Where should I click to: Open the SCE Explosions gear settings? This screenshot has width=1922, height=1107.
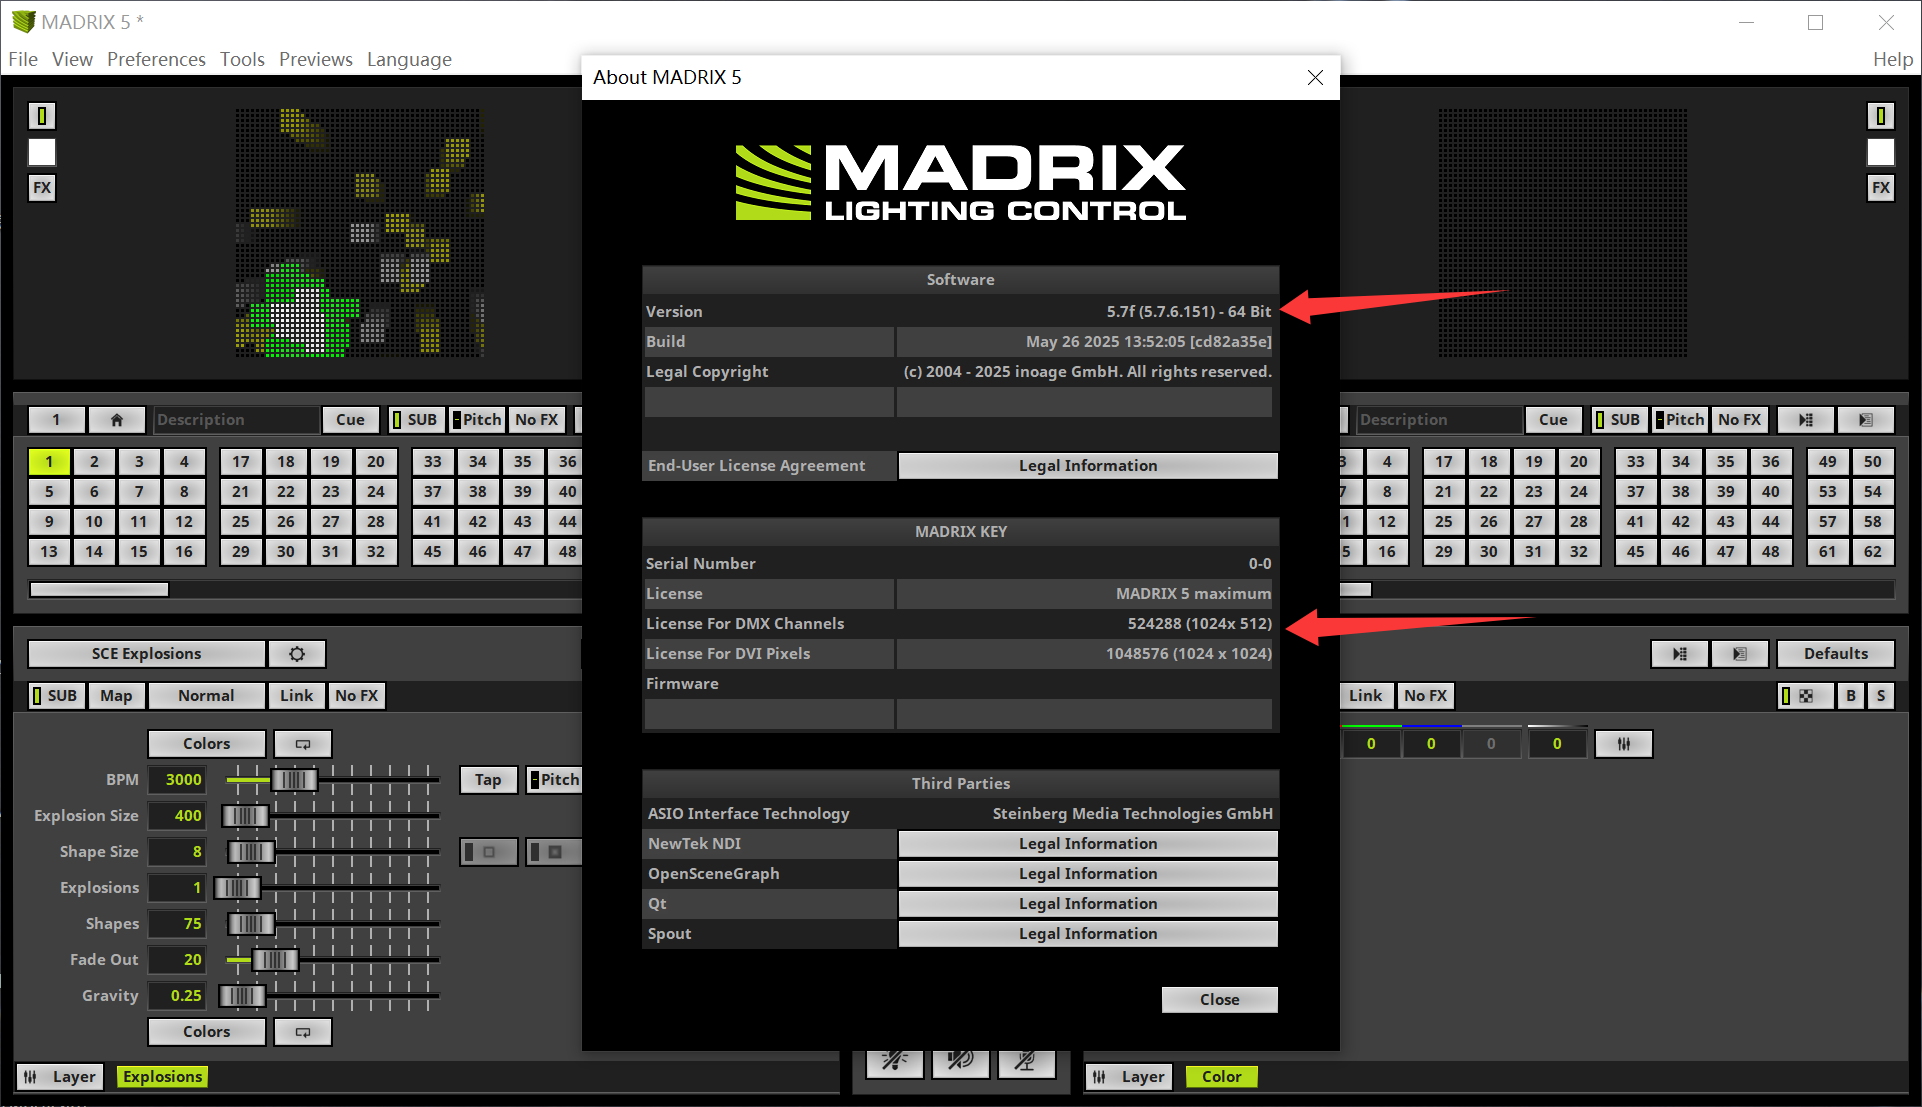coord(297,654)
